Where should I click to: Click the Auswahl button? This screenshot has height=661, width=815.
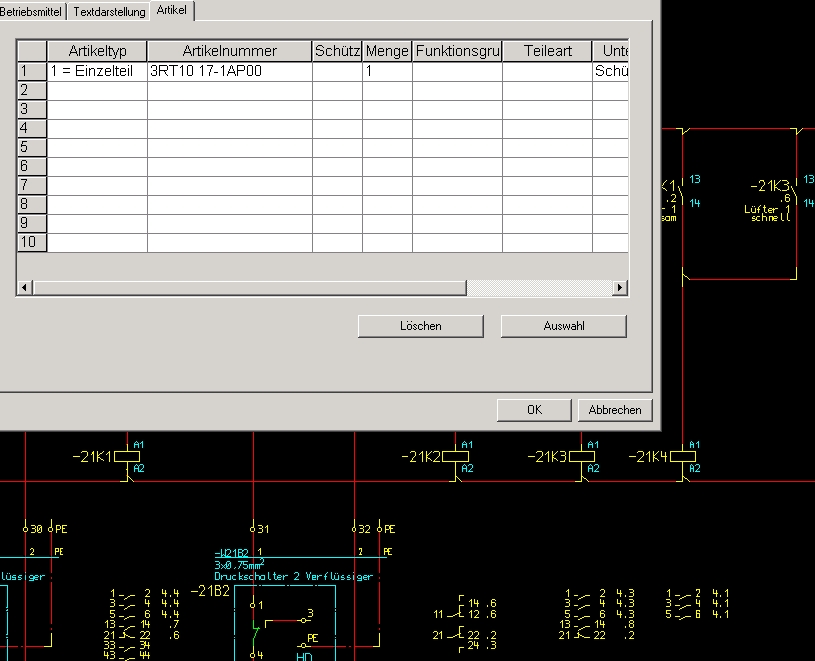click(x=563, y=326)
